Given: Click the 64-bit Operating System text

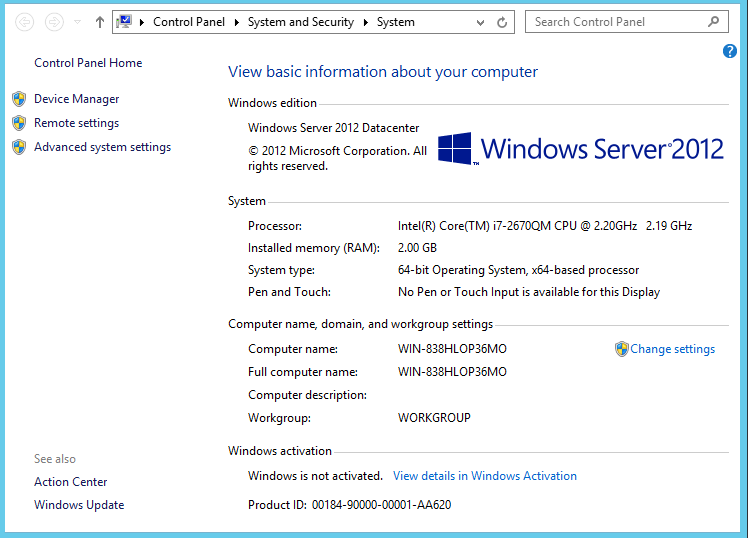Looking at the screenshot, I should [518, 270].
